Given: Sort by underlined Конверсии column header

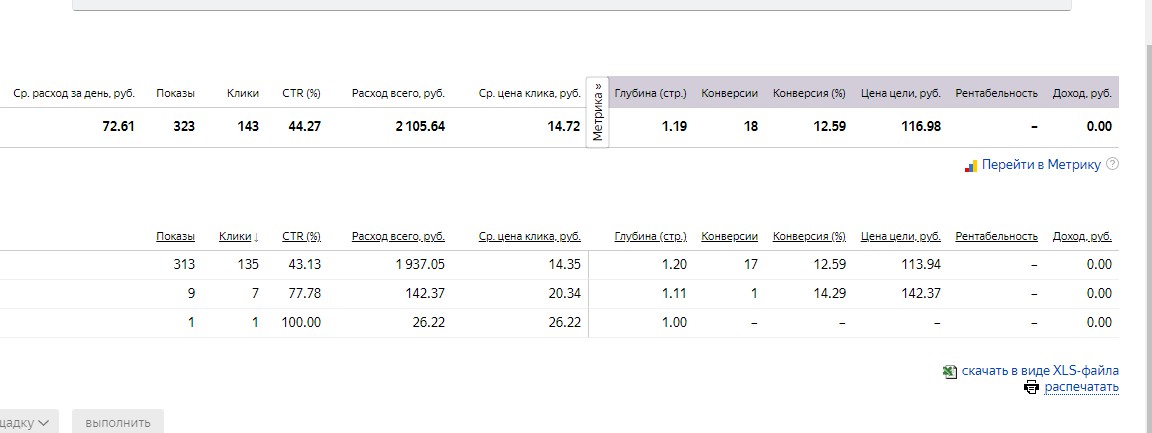Looking at the screenshot, I should pyautogui.click(x=730, y=236).
